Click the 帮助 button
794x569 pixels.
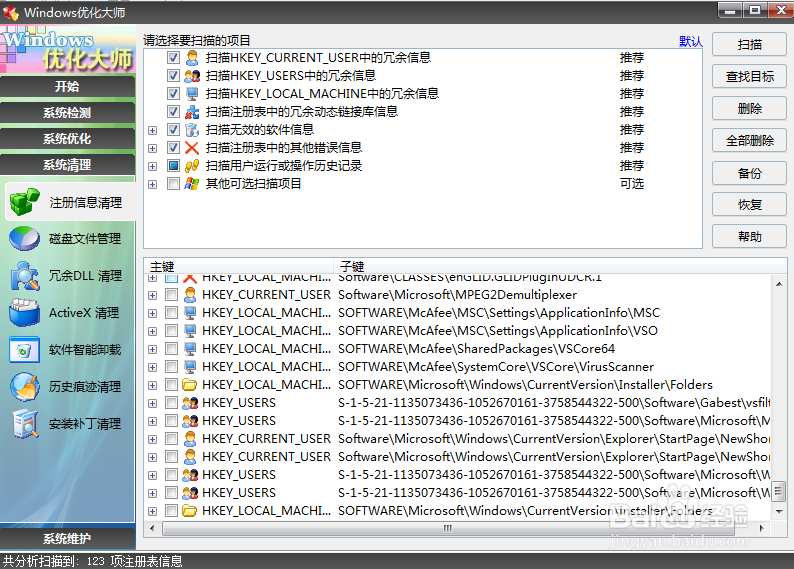[749, 236]
